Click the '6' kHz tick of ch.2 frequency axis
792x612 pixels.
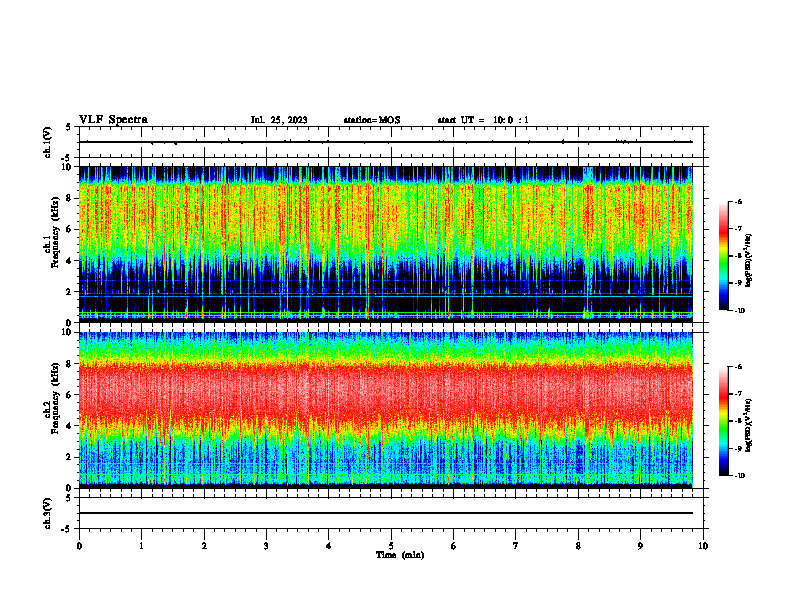70,395
